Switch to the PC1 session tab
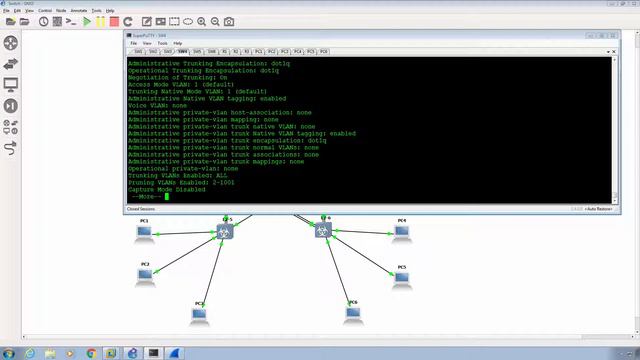Image resolution: width=640 pixels, height=360 pixels. [258, 52]
